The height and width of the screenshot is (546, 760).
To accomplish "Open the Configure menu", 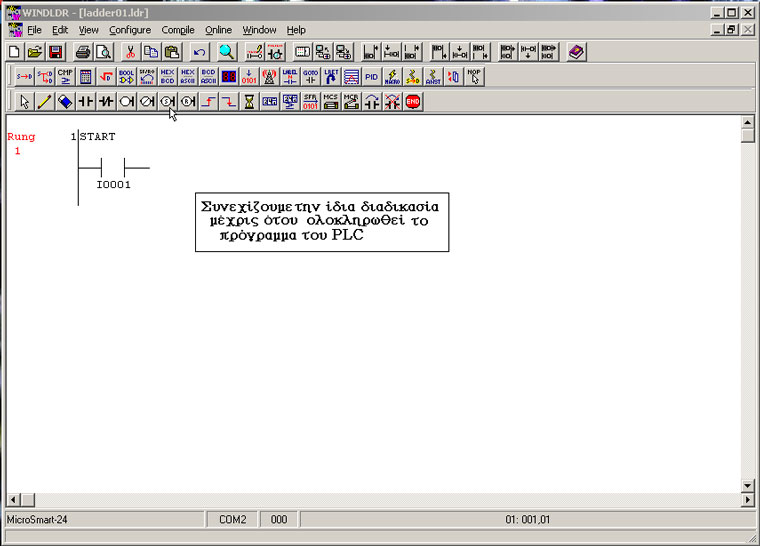I will [130, 30].
